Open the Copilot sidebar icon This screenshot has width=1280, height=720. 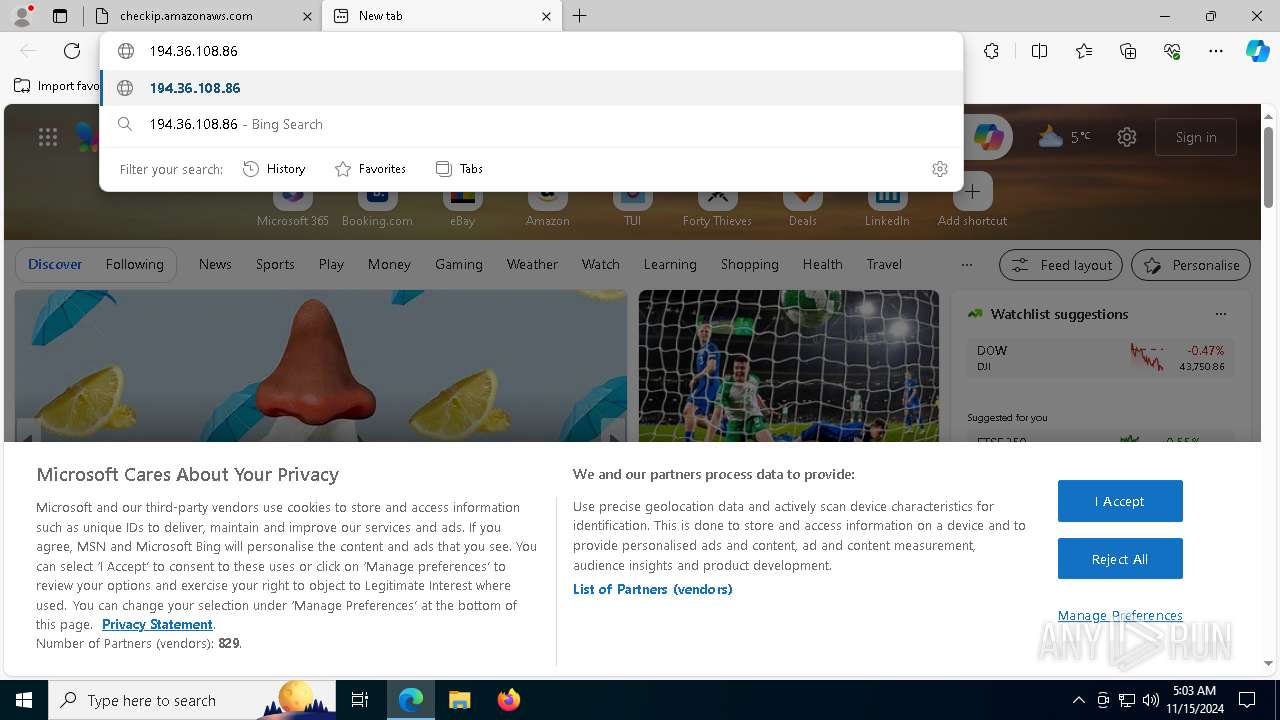1257,51
